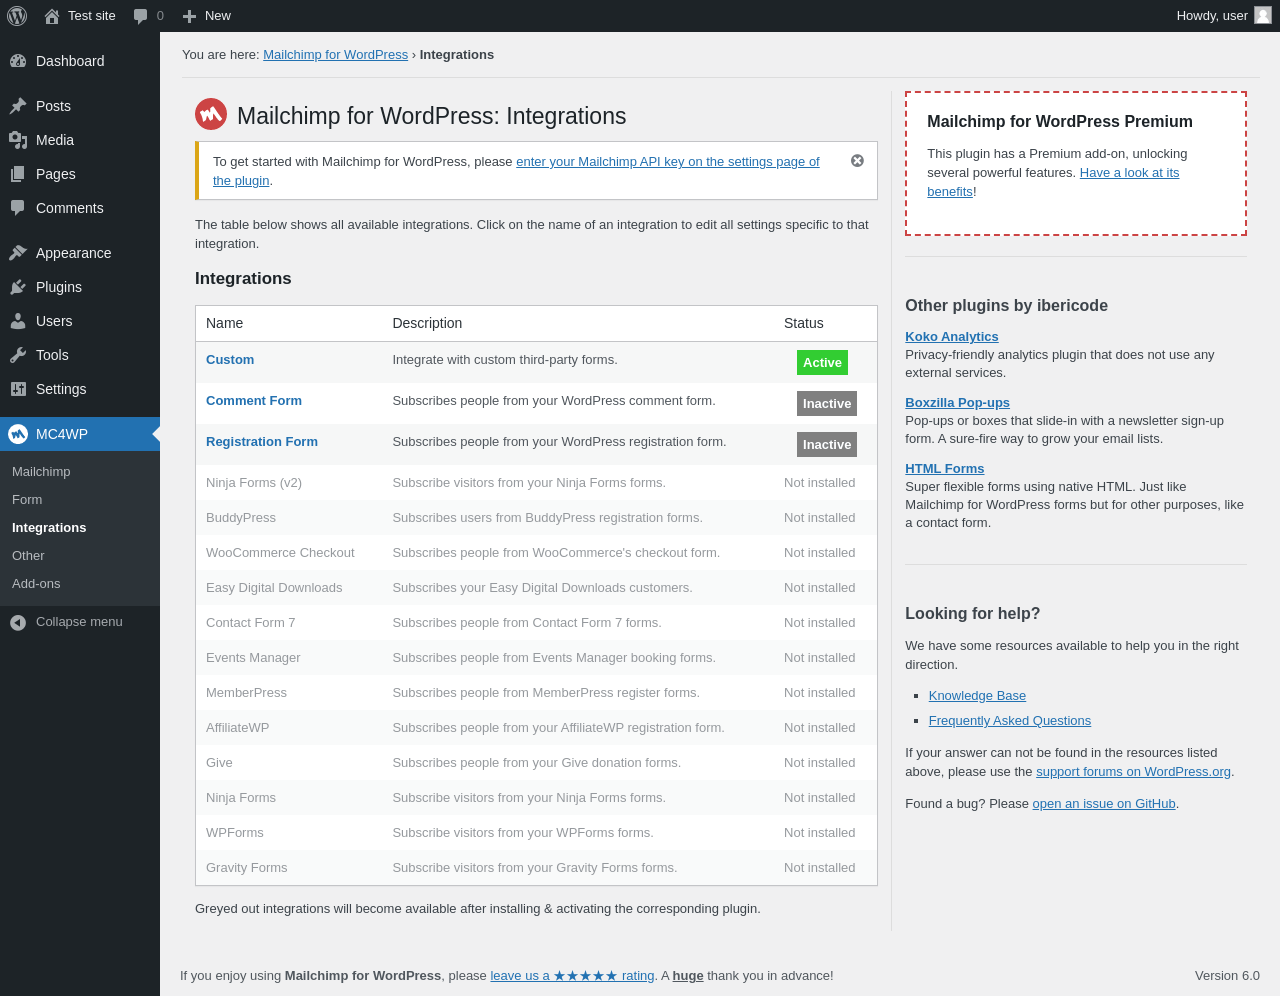Click the leave us a five-star rating link
The height and width of the screenshot is (996, 1280).
tap(572, 976)
